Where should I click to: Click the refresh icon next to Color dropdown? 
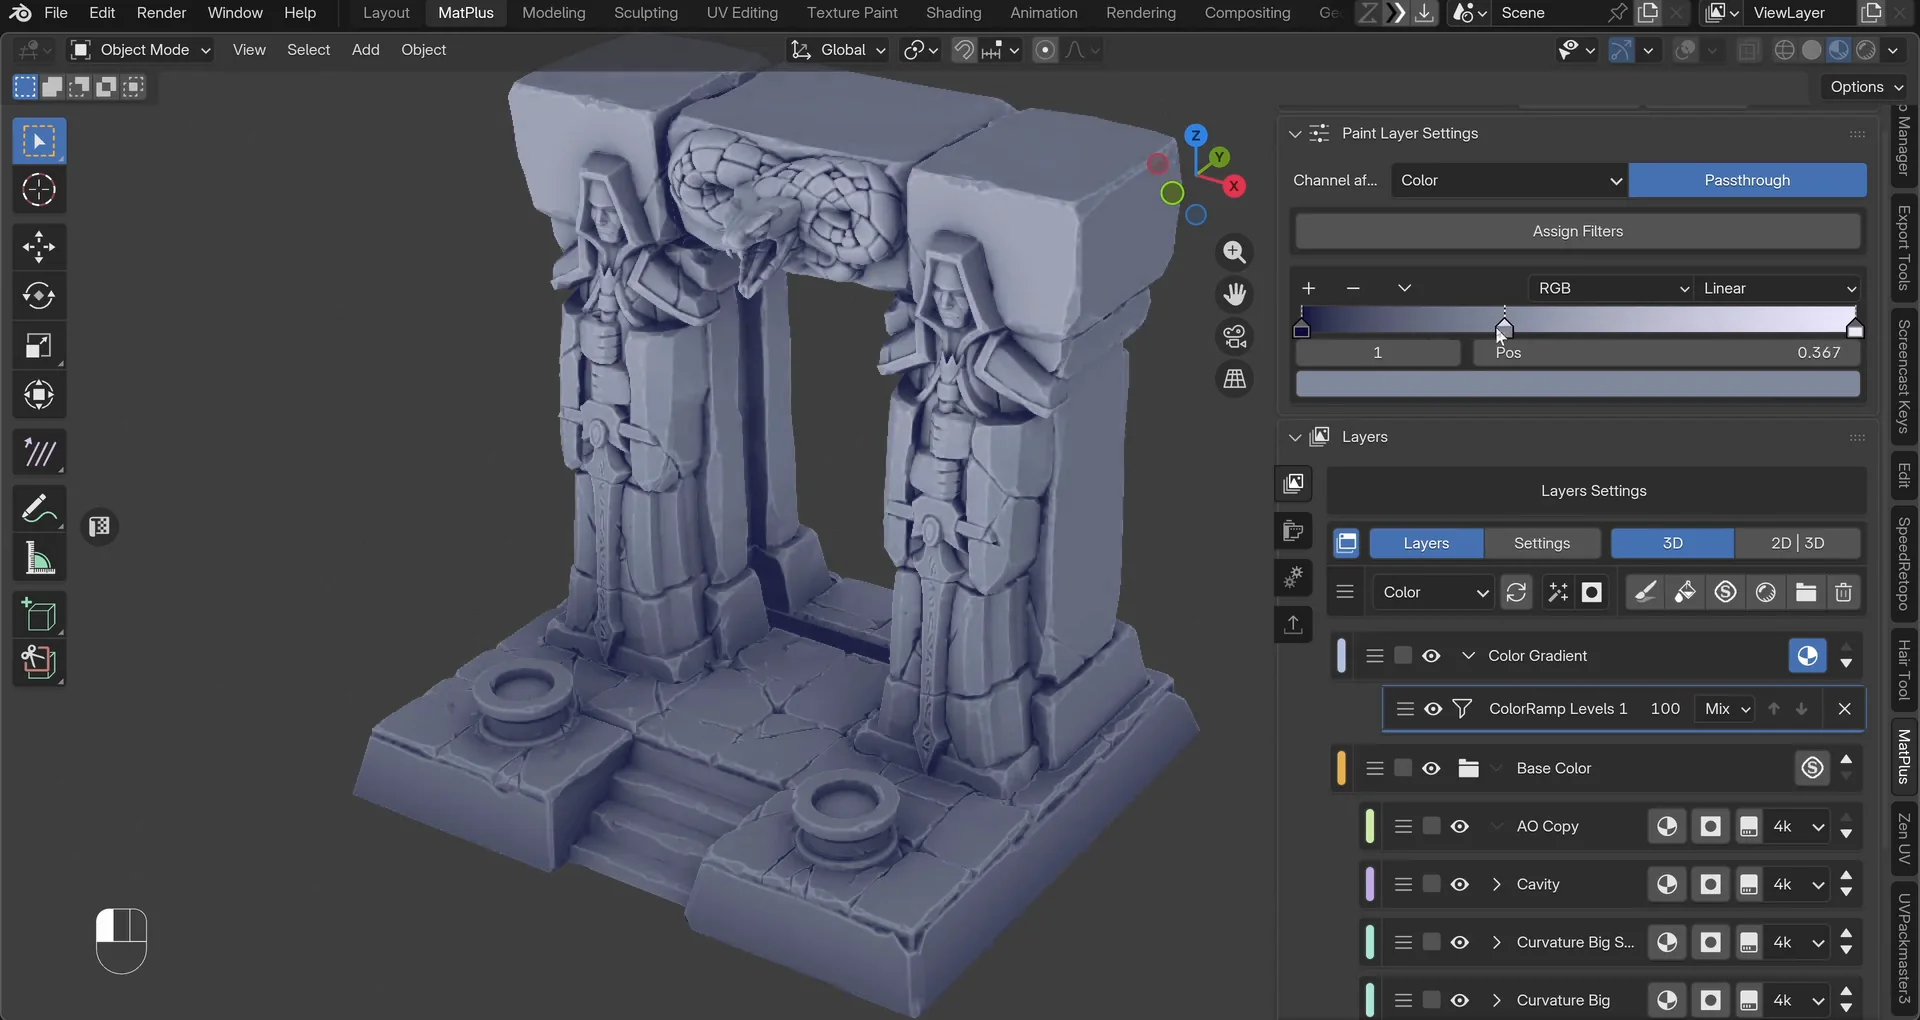tap(1516, 592)
